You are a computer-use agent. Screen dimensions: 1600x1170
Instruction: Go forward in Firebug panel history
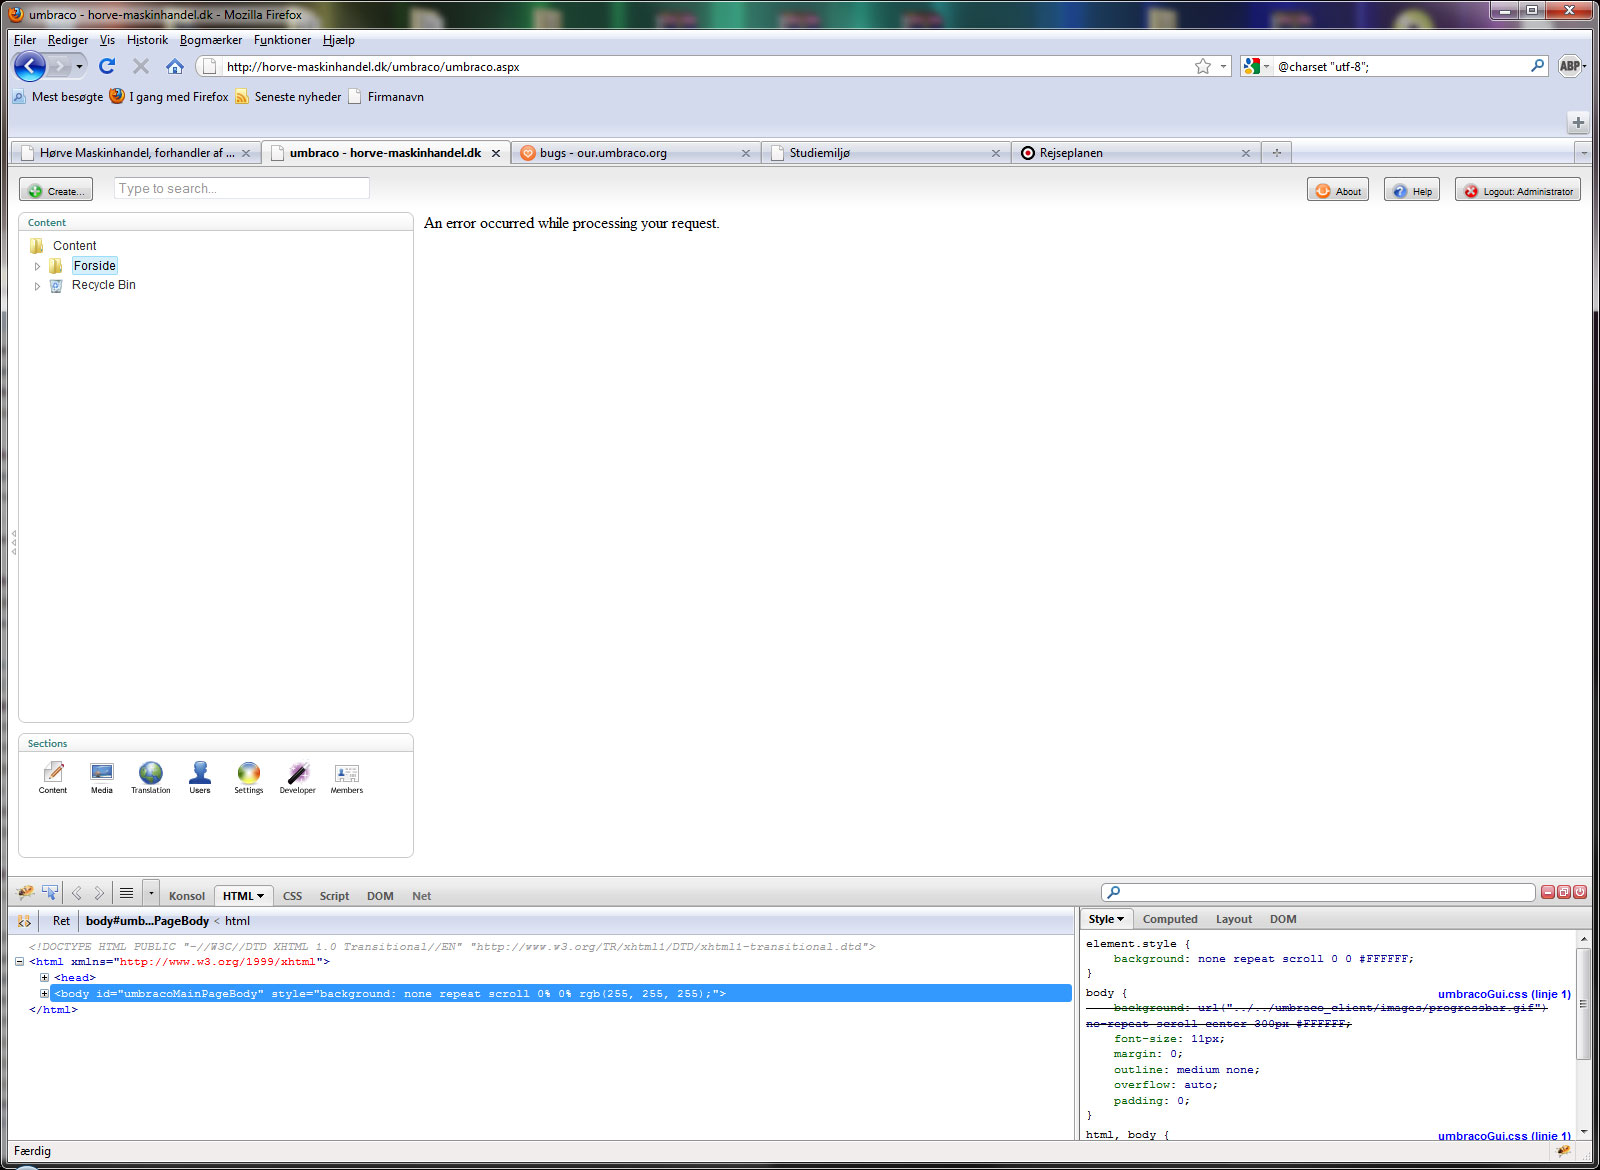[99, 893]
